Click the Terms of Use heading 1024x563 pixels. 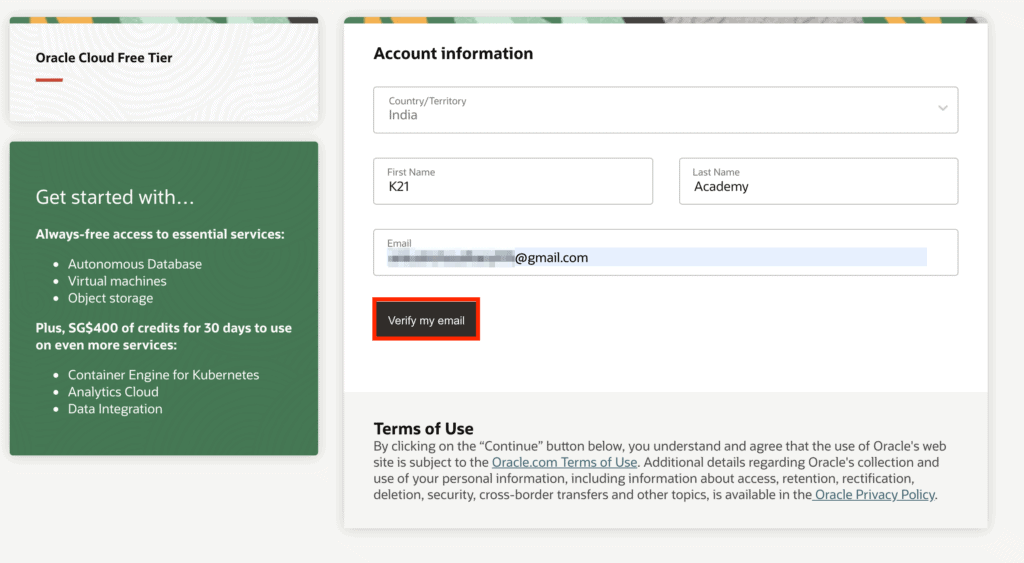coord(423,429)
